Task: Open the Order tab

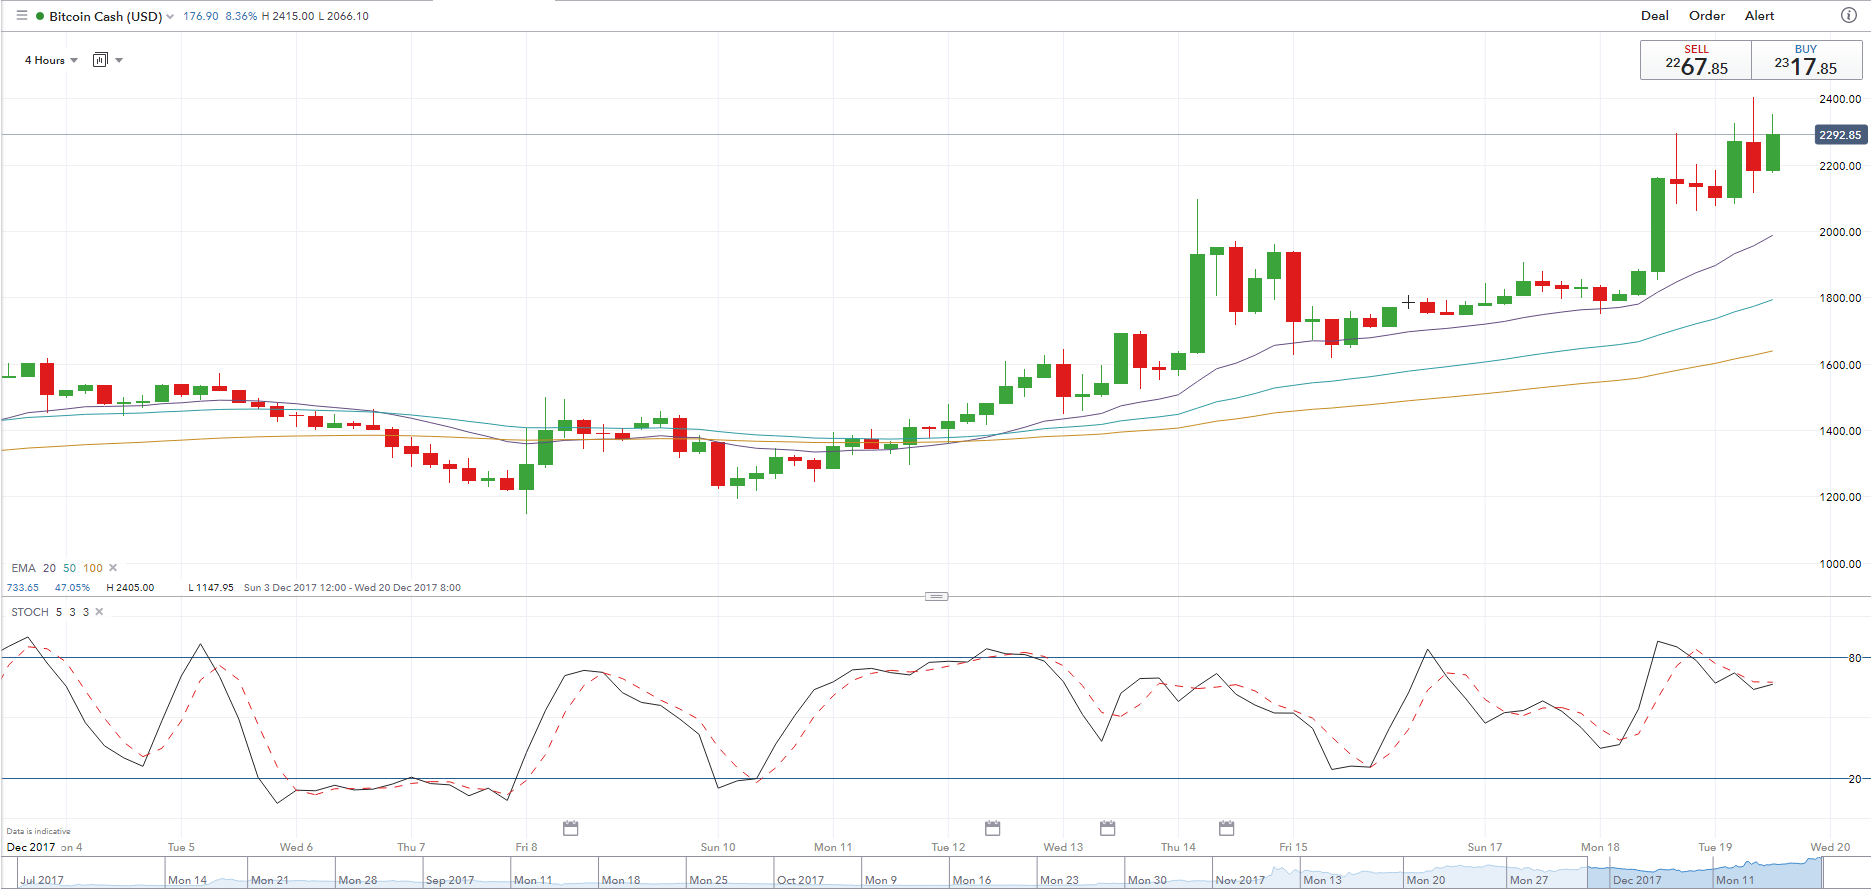Action: click(1707, 16)
